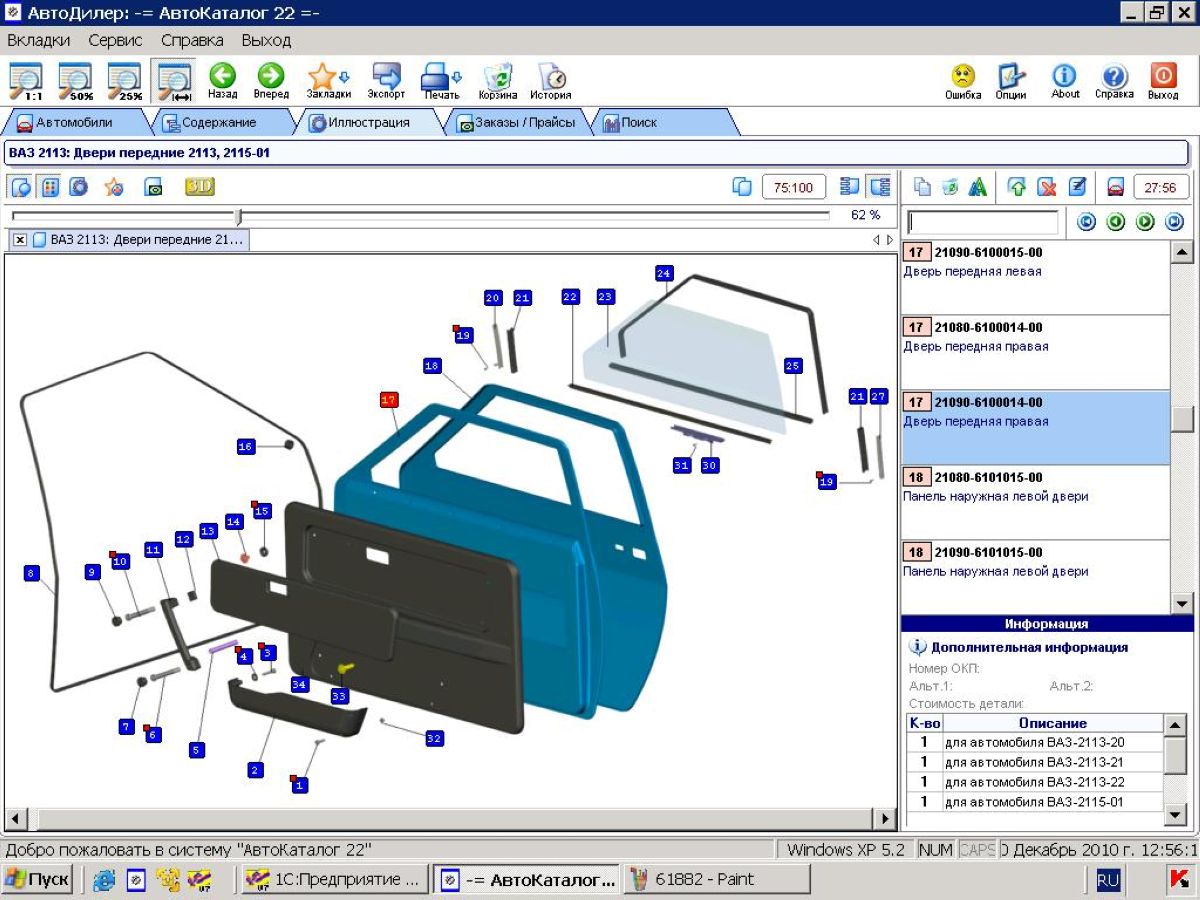Image resolution: width=1200 pixels, height=900 pixels.
Task: Click illustration horizontal scrollbar right arrow
Action: click(x=885, y=819)
